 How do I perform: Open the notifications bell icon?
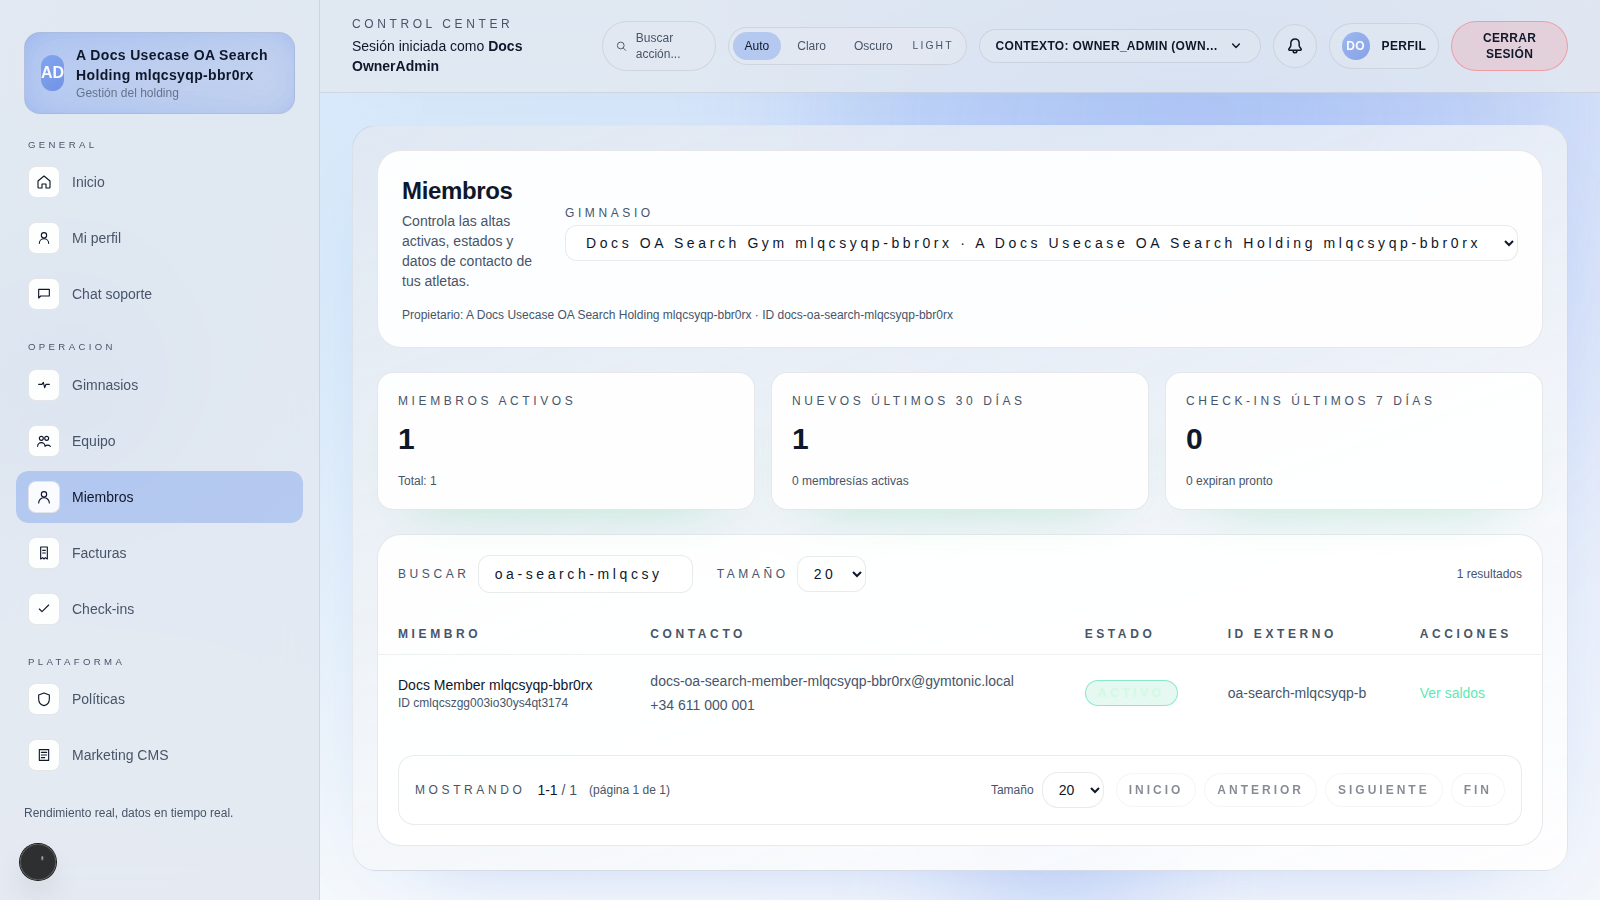(x=1294, y=45)
